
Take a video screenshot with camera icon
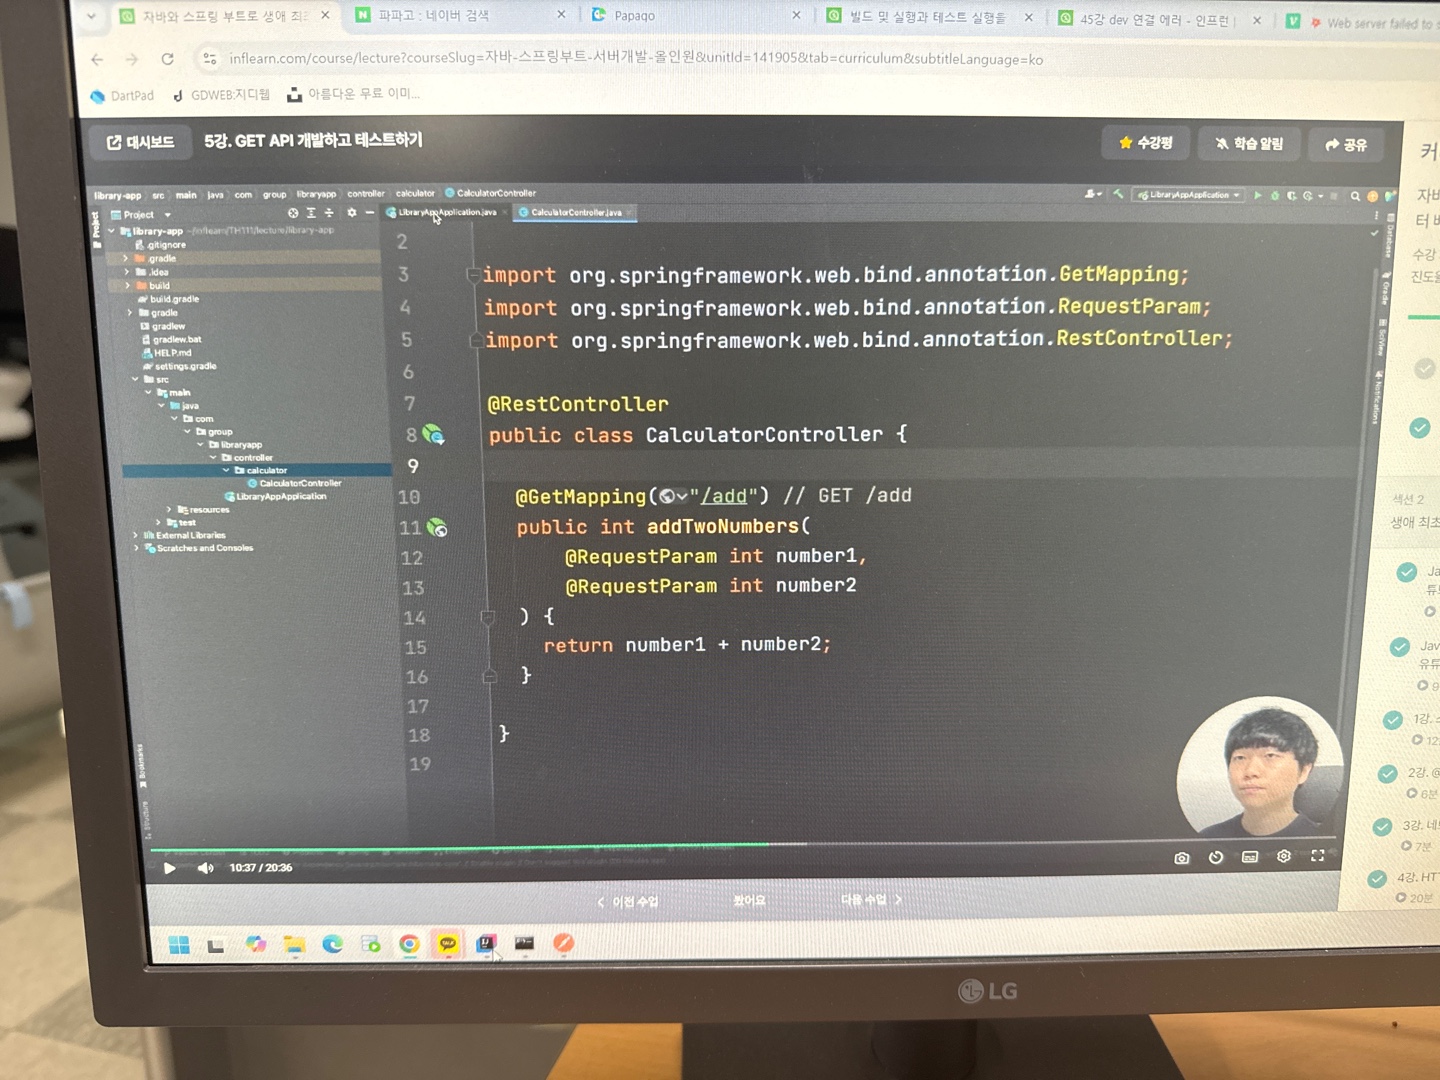(x=1182, y=858)
